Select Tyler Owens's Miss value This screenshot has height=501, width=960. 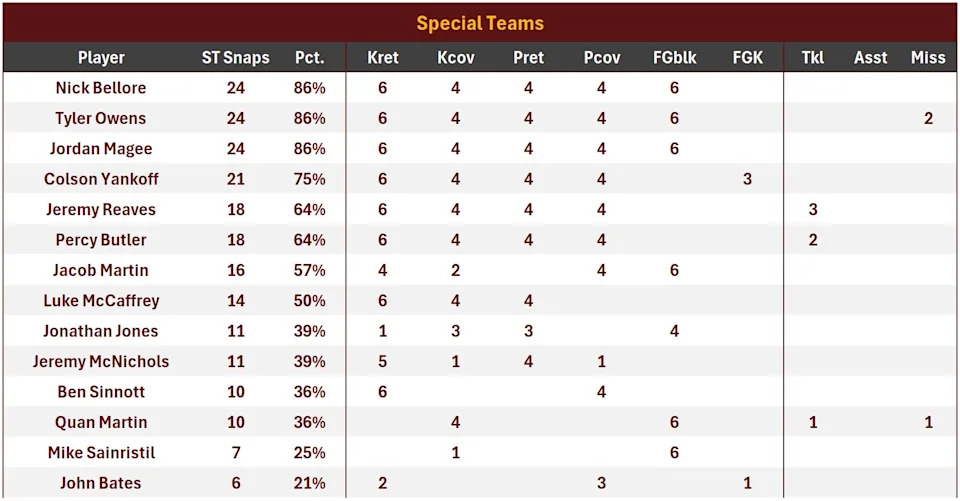point(928,118)
